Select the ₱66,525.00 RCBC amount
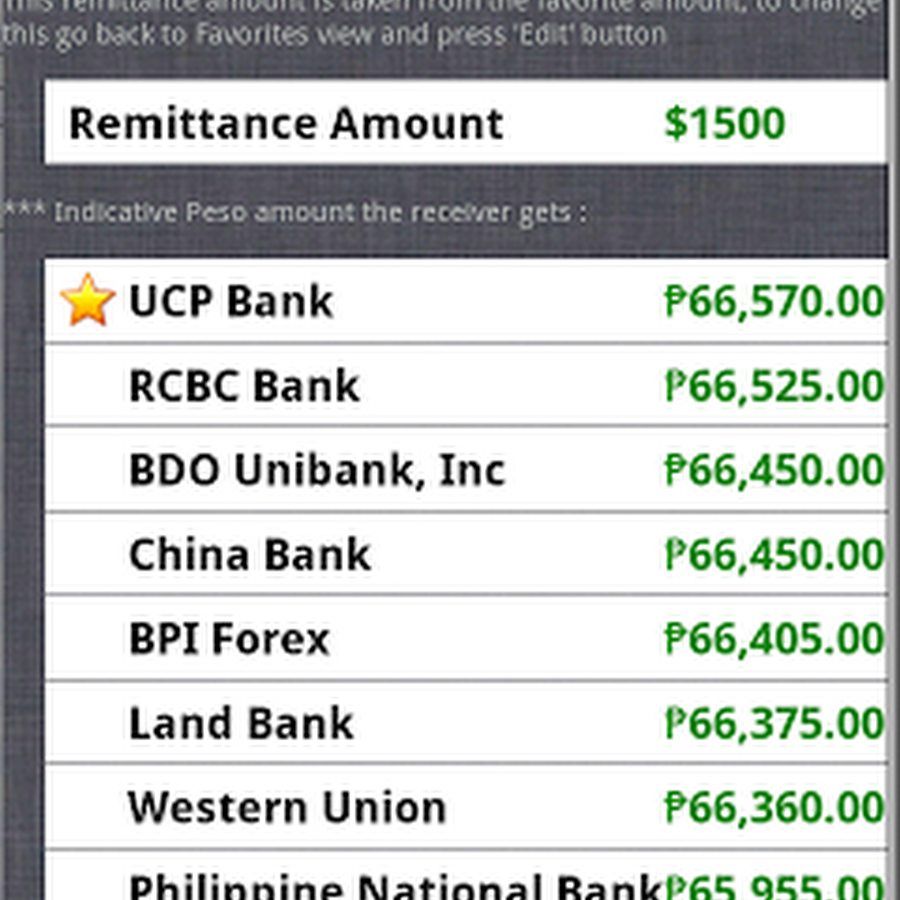The image size is (900, 900). pos(774,386)
